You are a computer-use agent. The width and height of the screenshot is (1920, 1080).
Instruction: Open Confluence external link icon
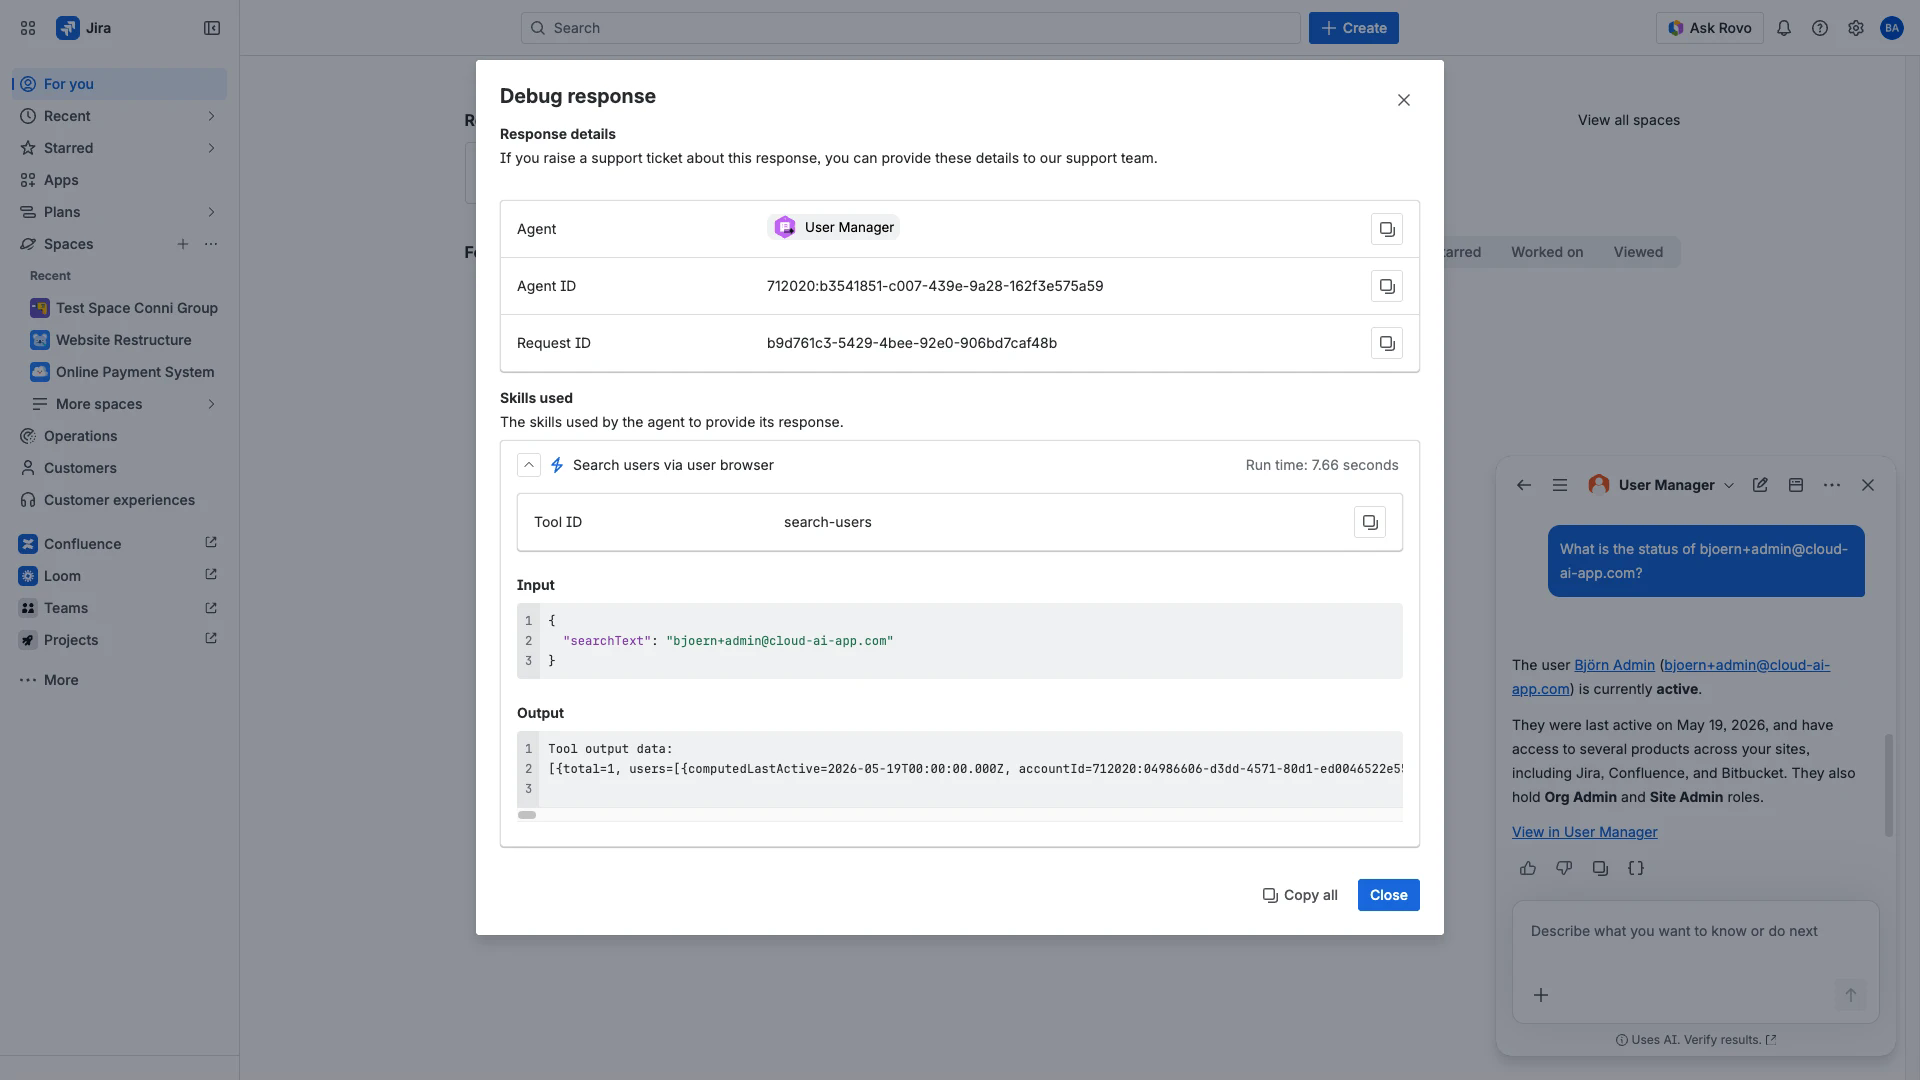211,543
